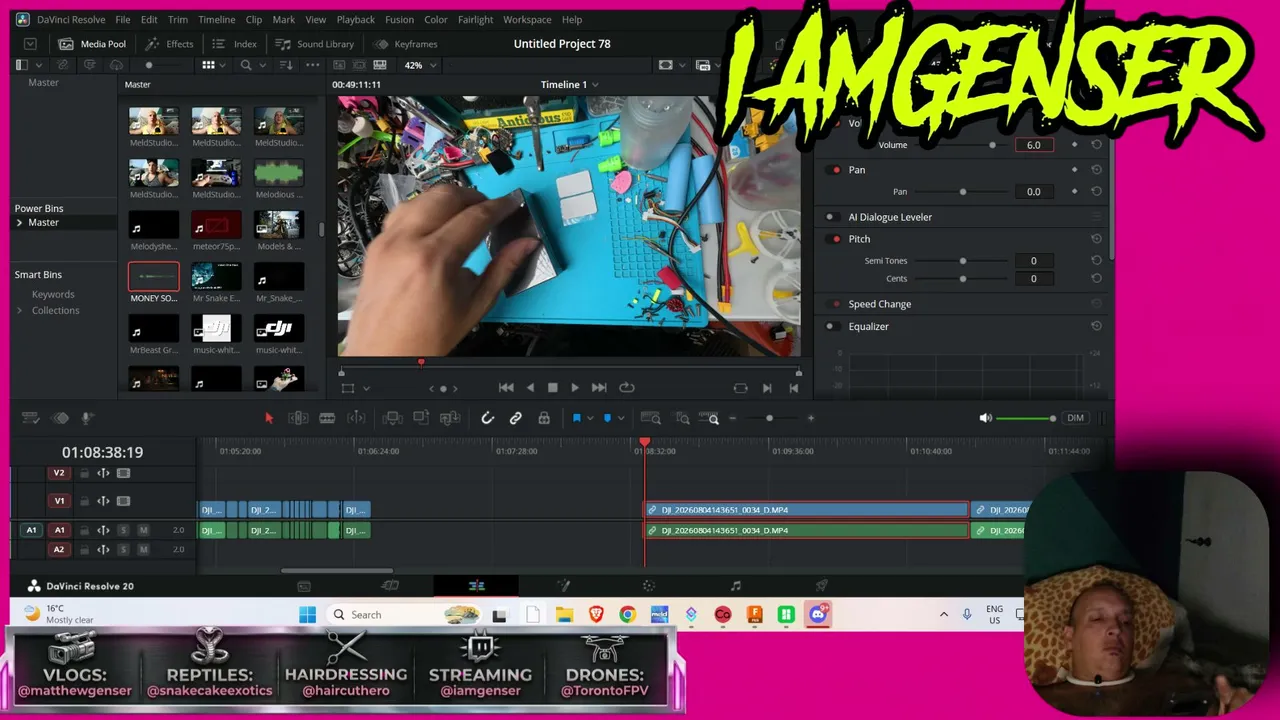Activate the Trim Edit Mode tool

pyautogui.click(x=298, y=418)
